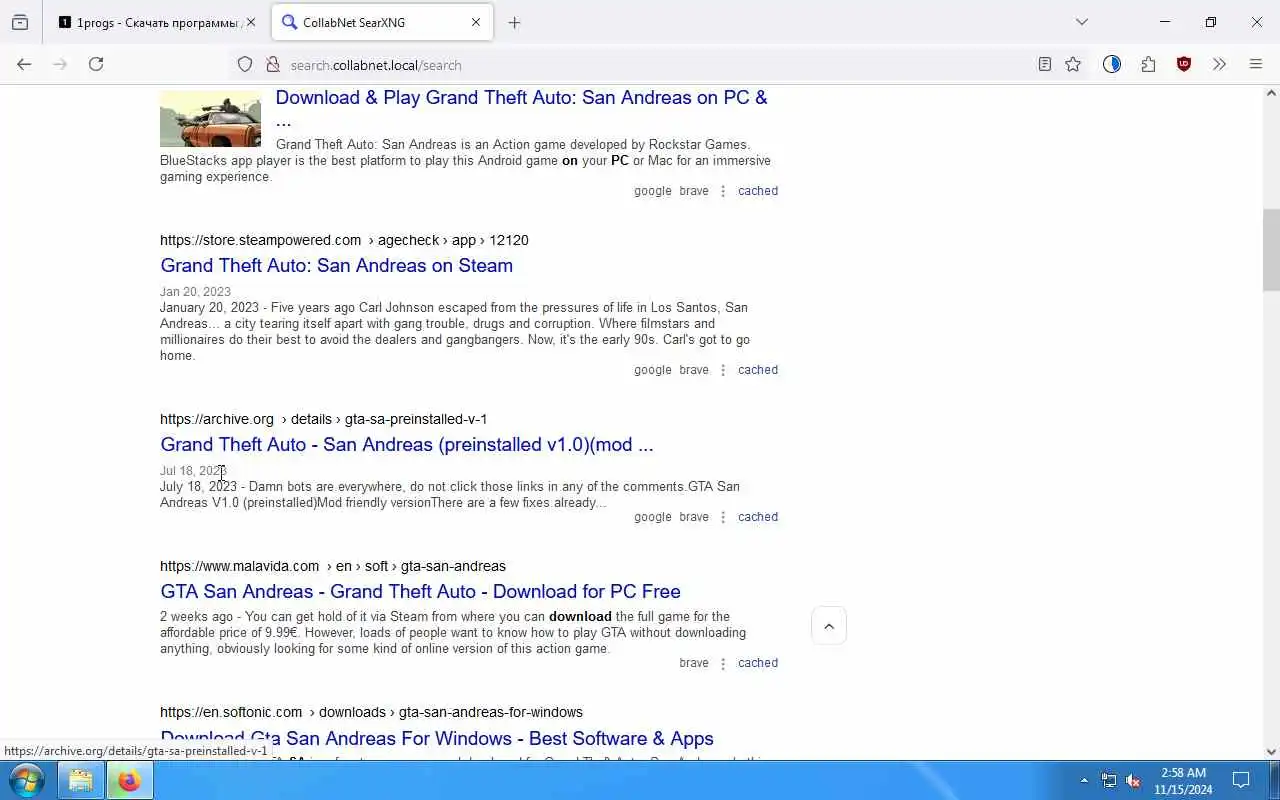Screen dimensions: 1280x800
Task: Click the https://www.malavida.com URL text
Action: coord(239,566)
